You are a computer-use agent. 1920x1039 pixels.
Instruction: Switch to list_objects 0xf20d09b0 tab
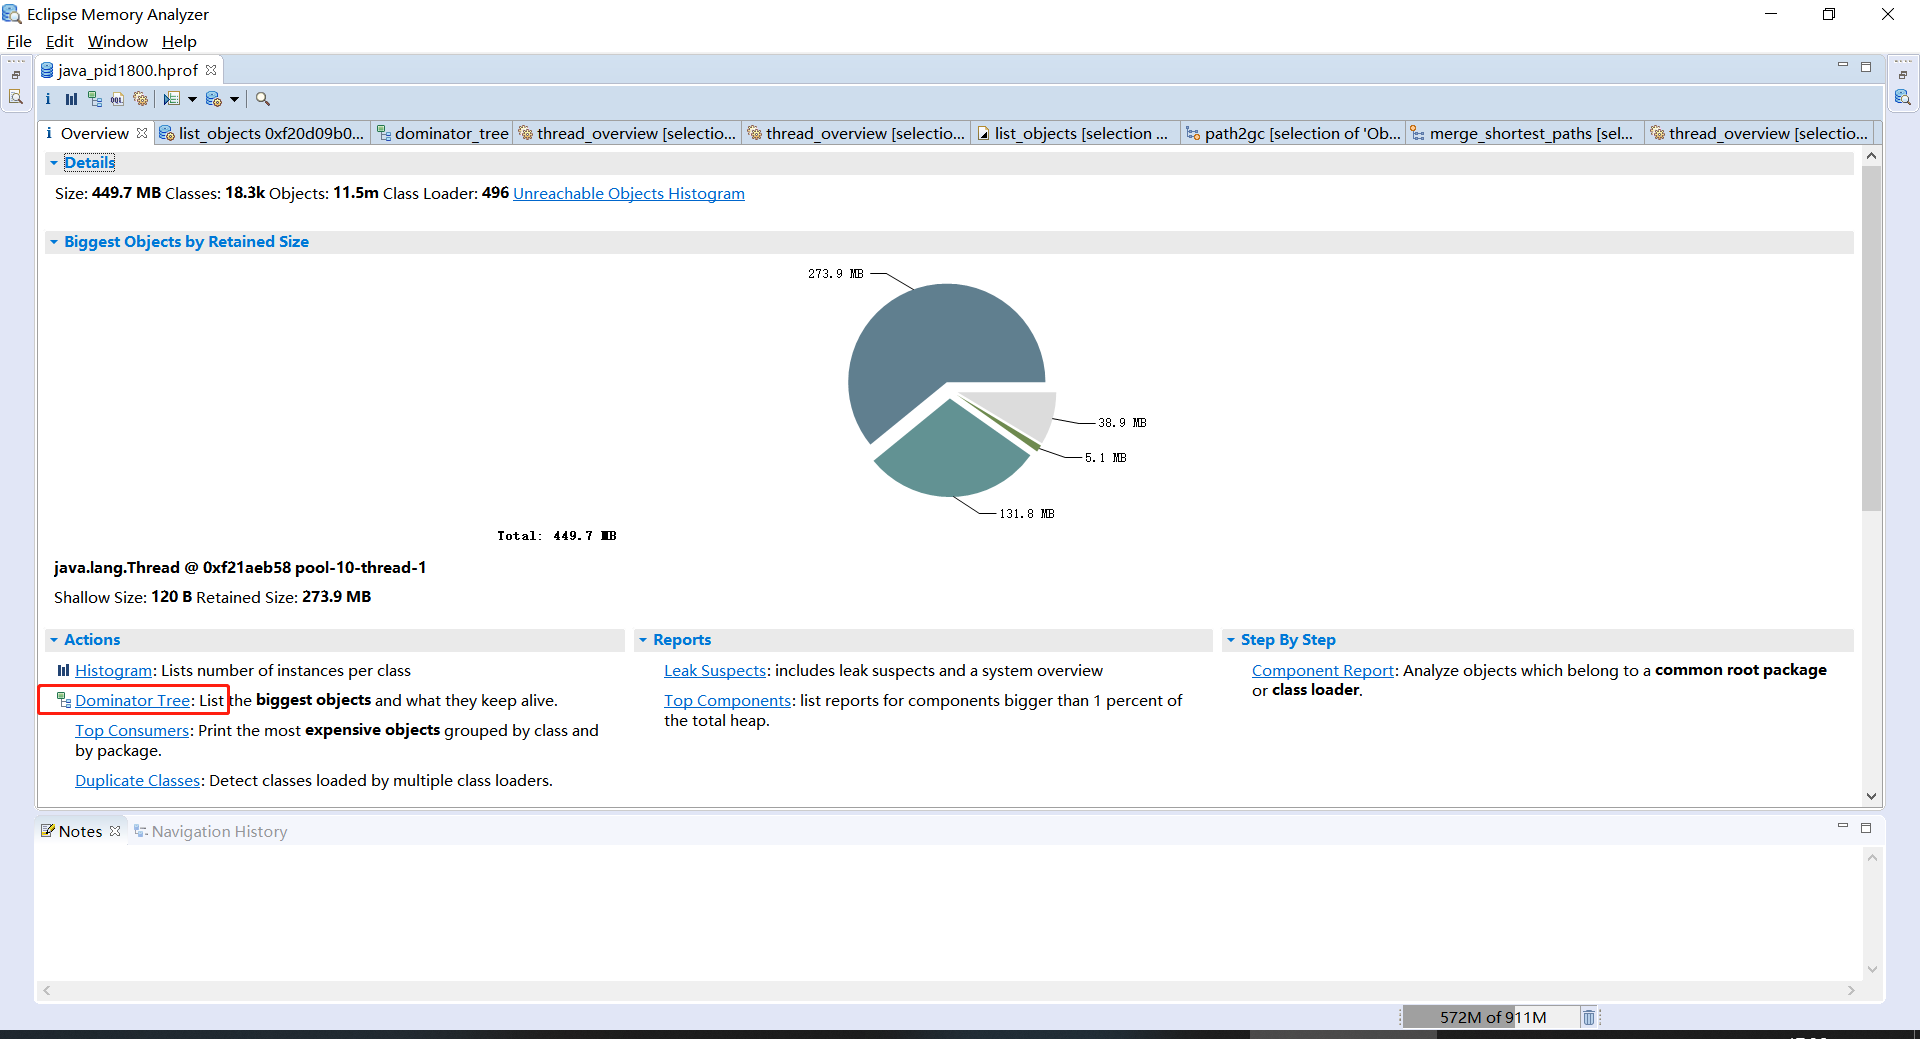point(262,133)
